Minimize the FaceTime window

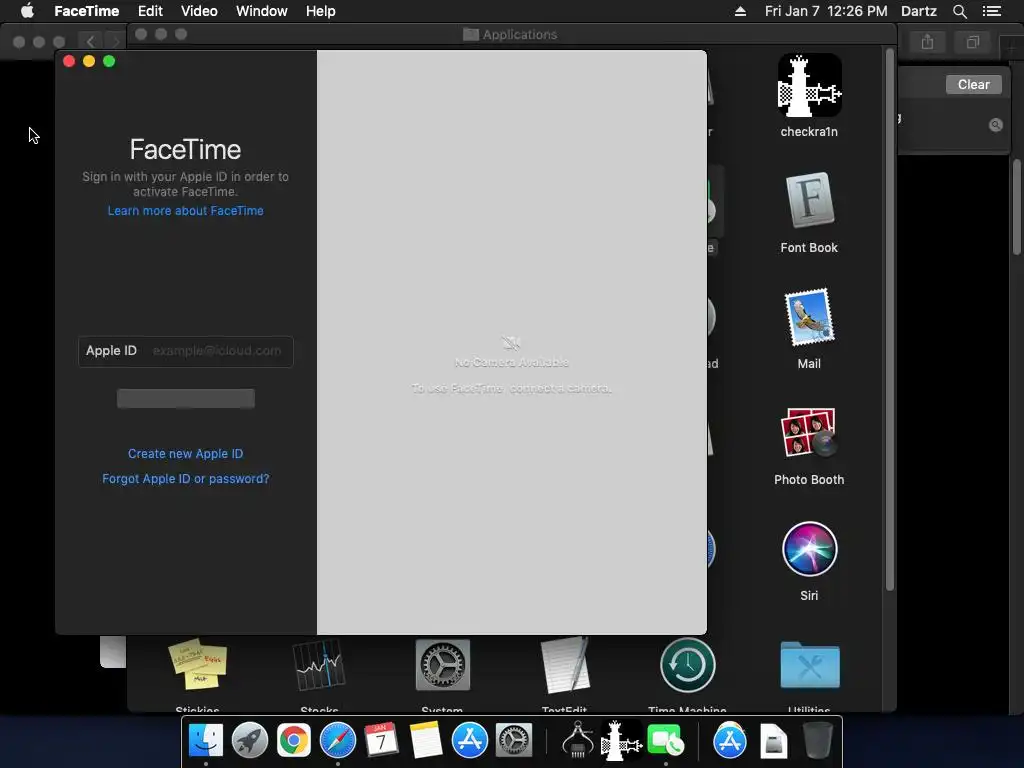89,61
